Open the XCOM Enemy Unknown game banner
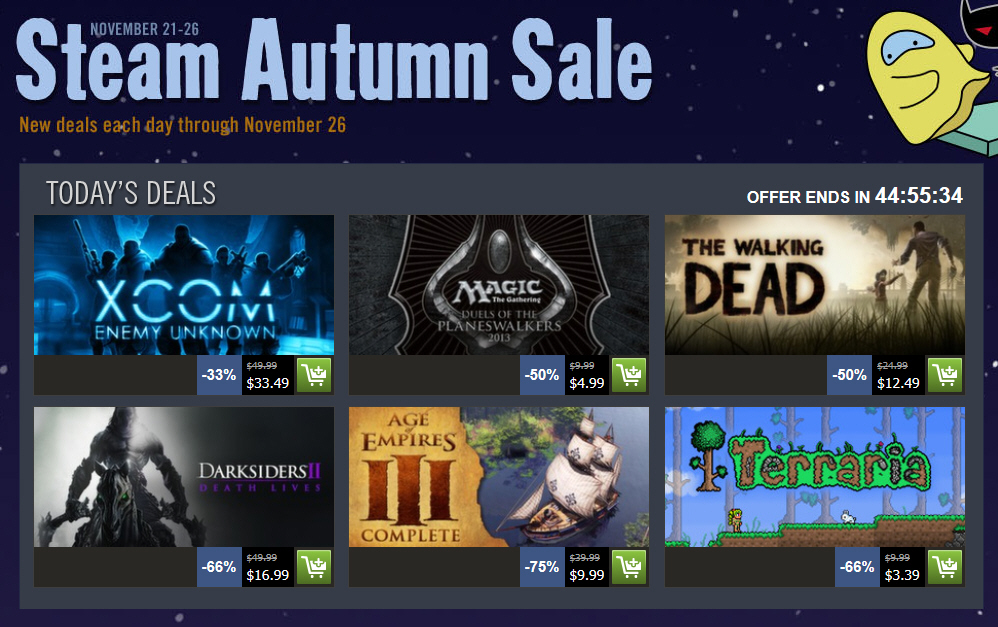 [x=184, y=285]
